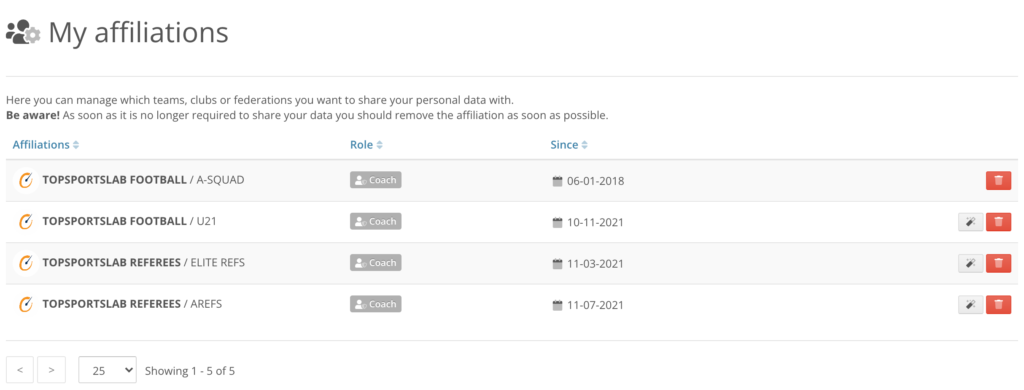The width and height of the screenshot is (1024, 390).
Task: Sort by Role using its sort arrows
Action: pos(366,145)
